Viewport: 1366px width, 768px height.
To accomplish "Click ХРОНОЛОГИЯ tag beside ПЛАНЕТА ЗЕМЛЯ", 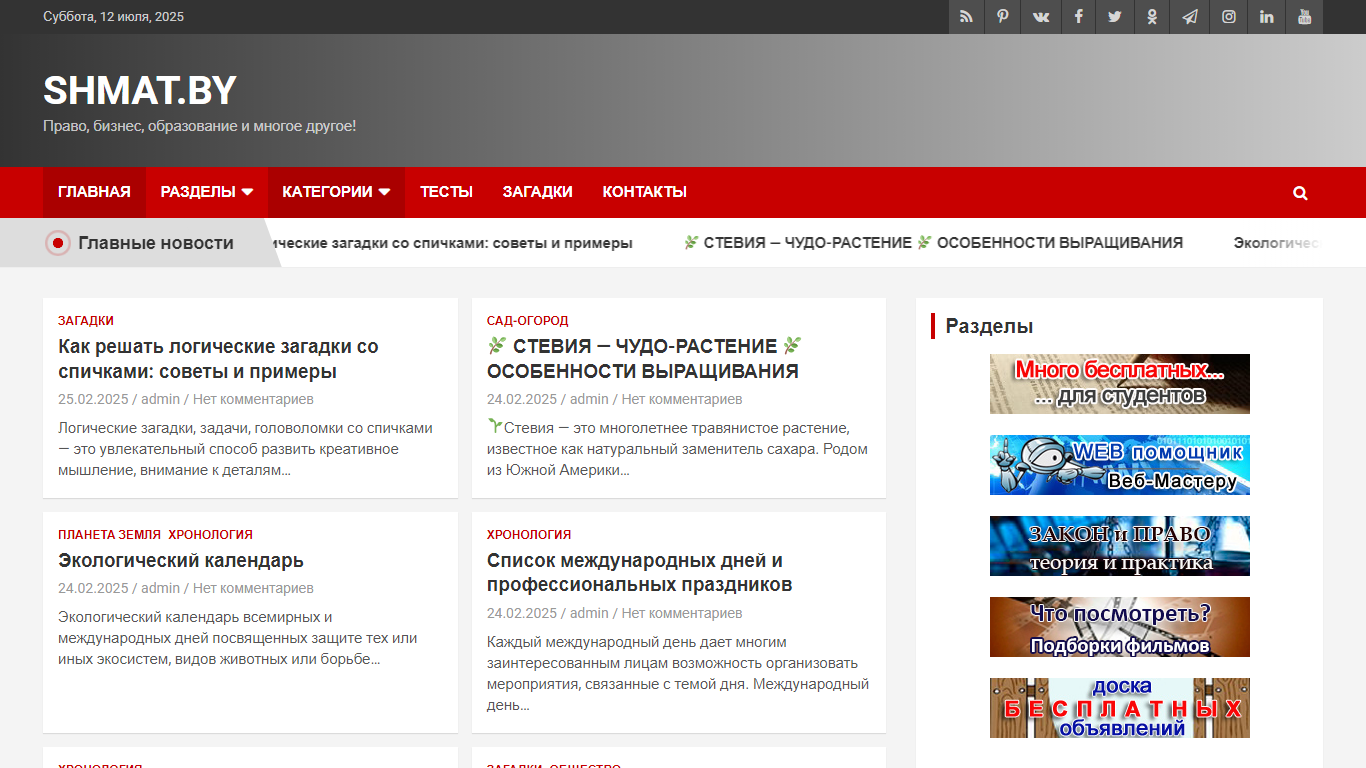I will [x=210, y=535].
